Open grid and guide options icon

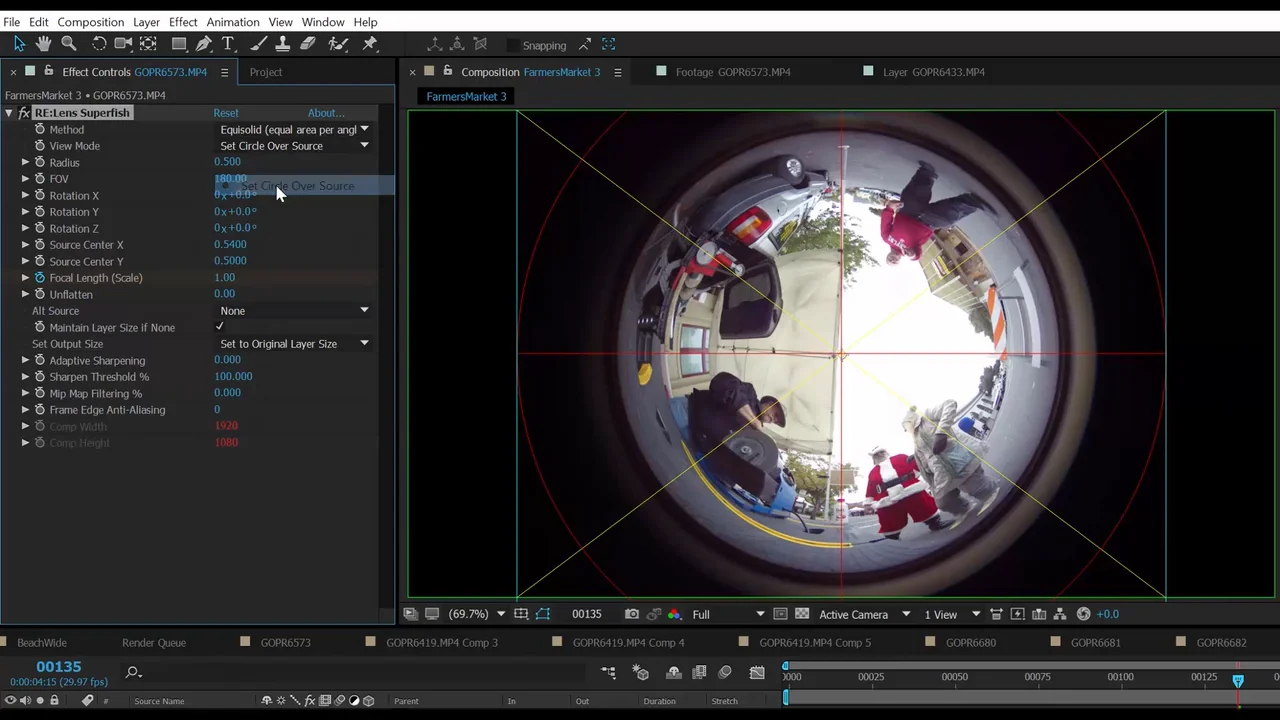tap(521, 614)
